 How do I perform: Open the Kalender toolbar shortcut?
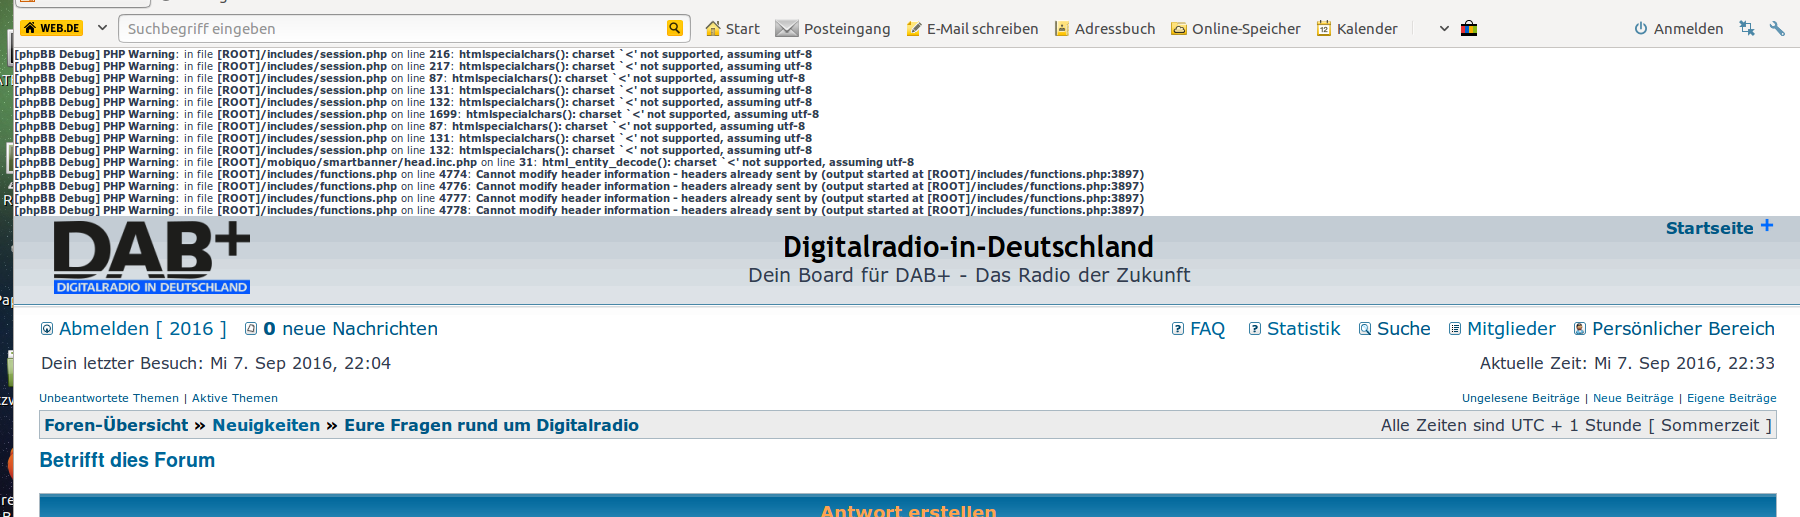coord(1357,29)
